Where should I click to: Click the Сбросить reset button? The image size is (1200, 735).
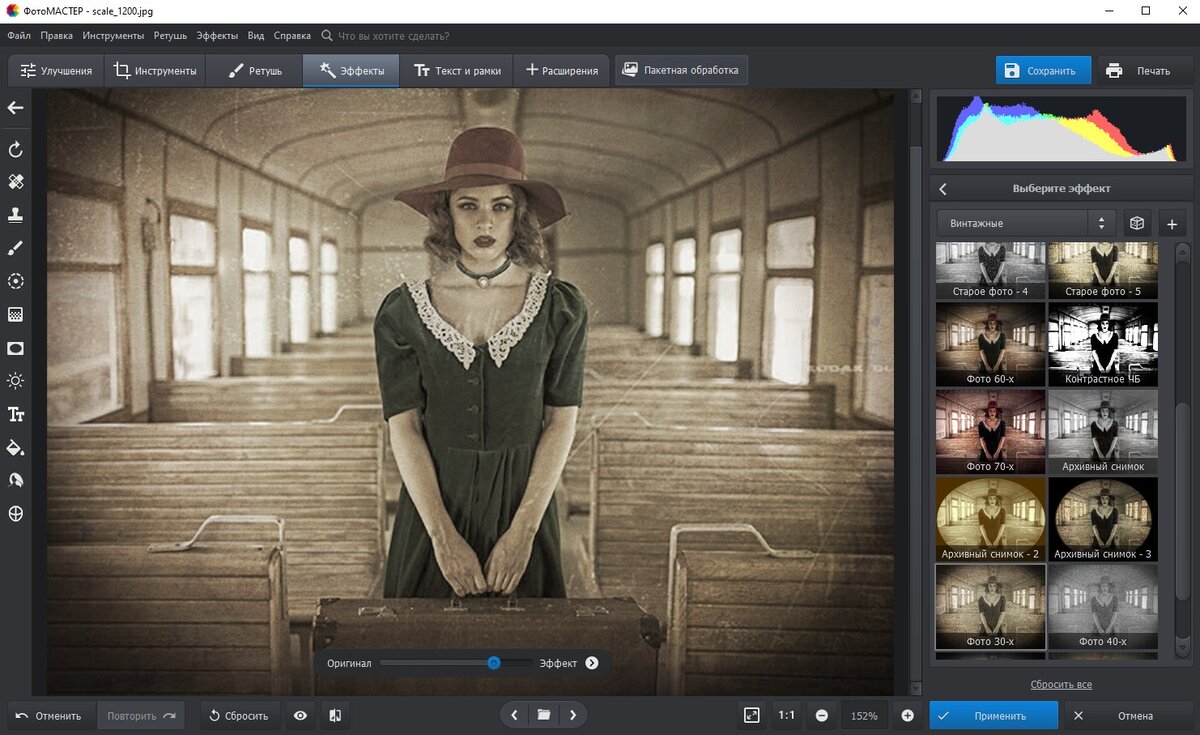click(x=239, y=716)
